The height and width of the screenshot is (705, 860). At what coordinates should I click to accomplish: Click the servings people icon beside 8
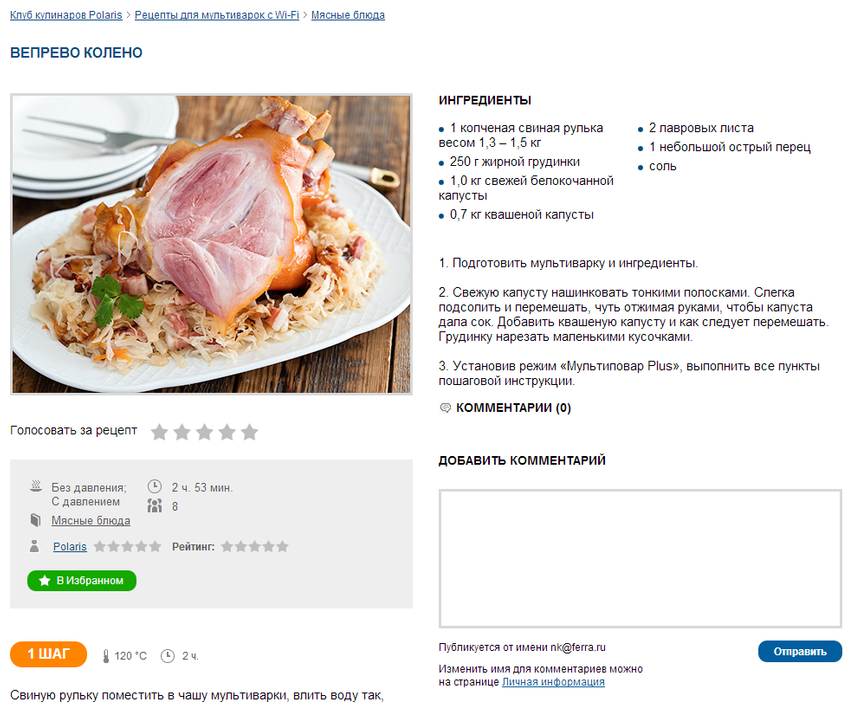155,505
